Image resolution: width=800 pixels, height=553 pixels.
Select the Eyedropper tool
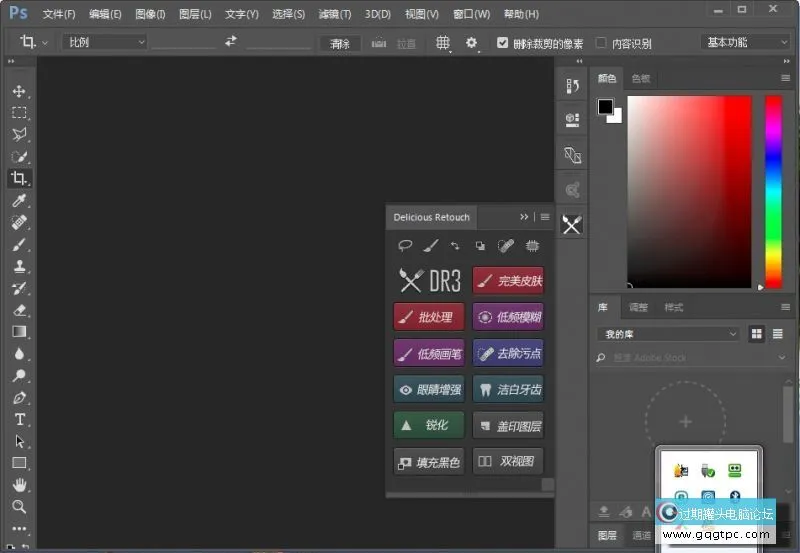[x=19, y=201]
